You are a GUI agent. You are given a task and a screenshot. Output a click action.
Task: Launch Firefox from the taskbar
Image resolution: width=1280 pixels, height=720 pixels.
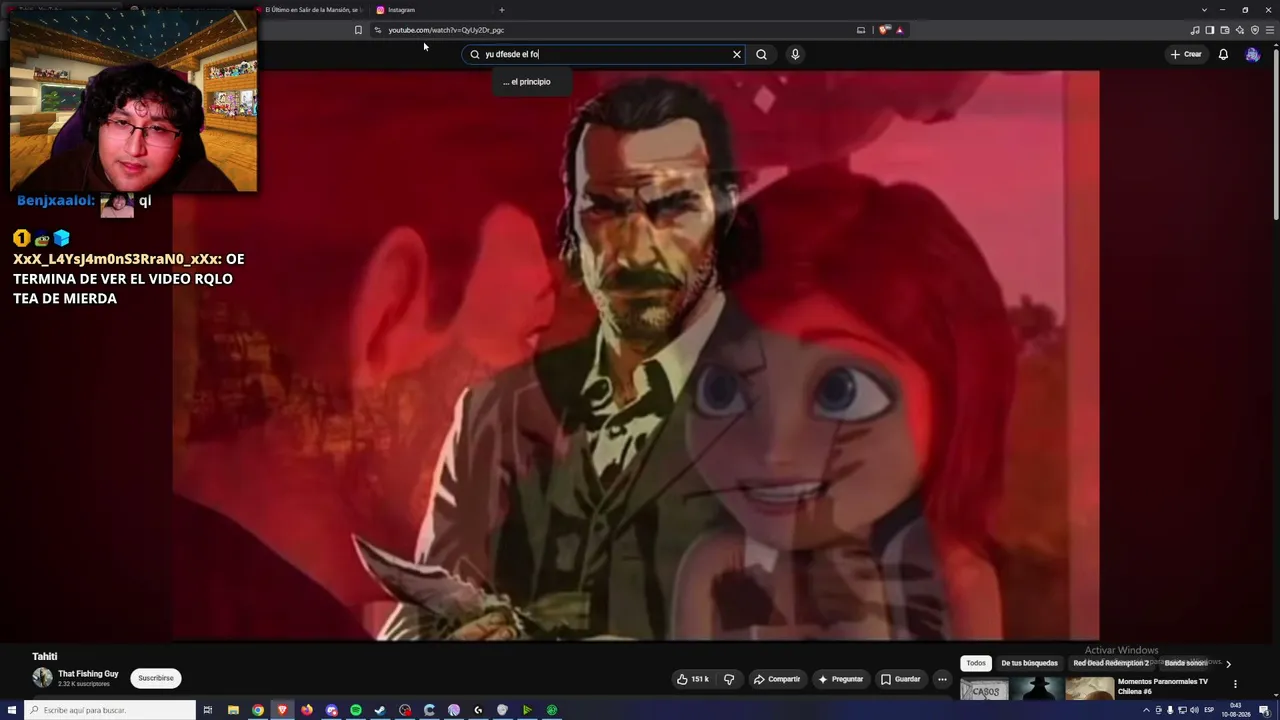[307, 710]
